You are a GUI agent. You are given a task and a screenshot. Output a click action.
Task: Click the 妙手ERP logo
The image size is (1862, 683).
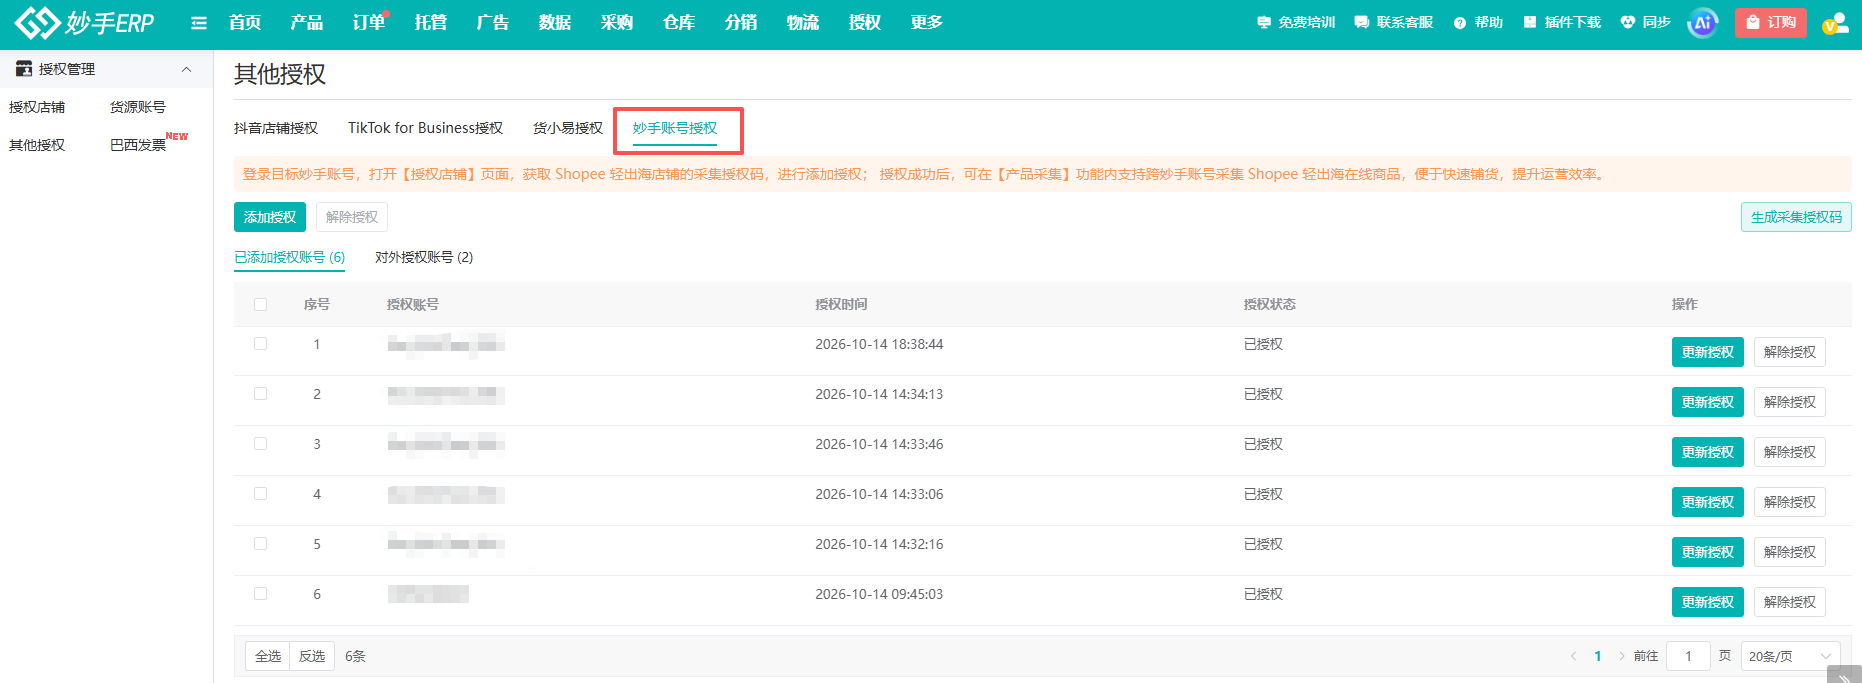(85, 22)
